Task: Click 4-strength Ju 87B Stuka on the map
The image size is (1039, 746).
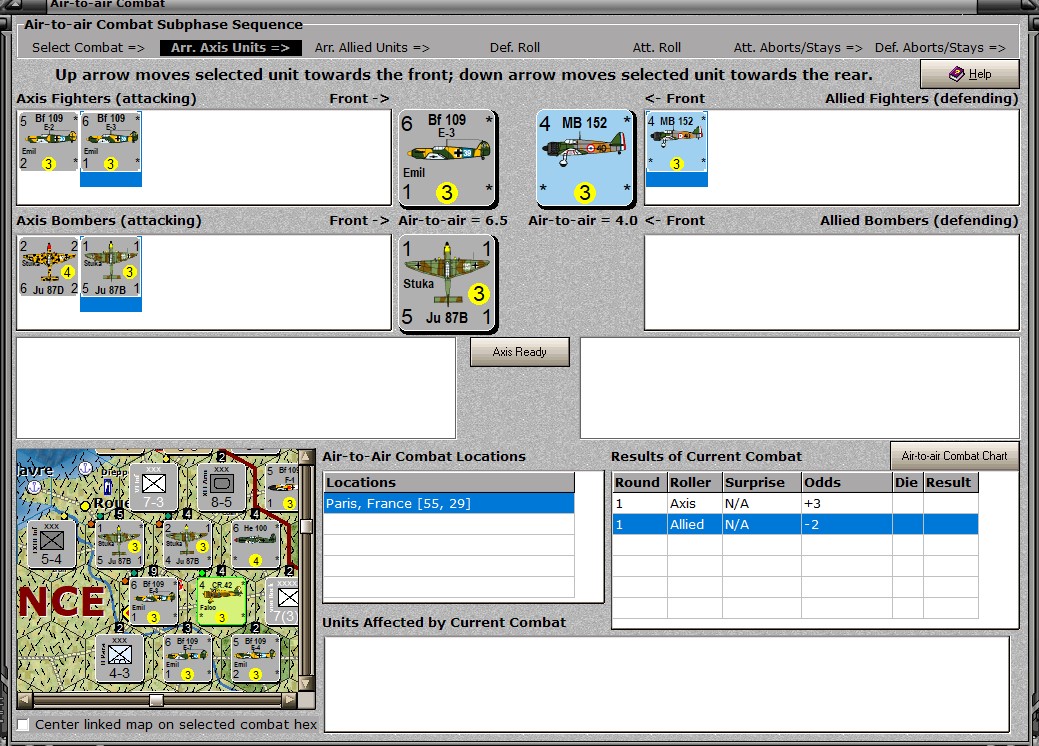Action: [187, 545]
